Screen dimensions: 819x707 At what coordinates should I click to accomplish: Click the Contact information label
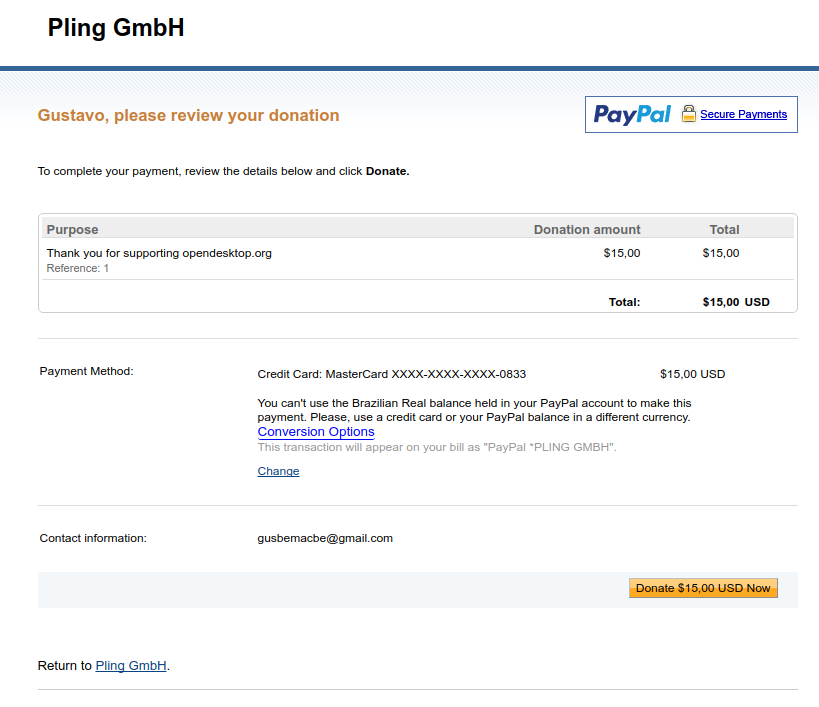(x=93, y=538)
